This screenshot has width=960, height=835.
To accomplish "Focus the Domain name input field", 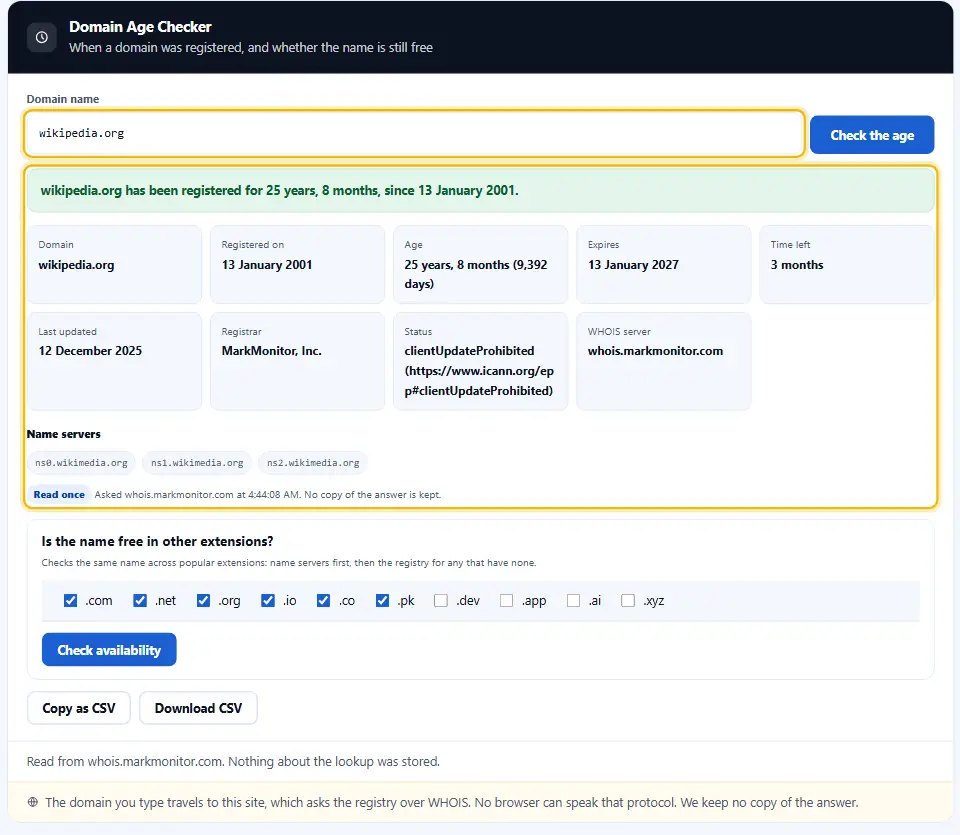I will coord(414,133).
